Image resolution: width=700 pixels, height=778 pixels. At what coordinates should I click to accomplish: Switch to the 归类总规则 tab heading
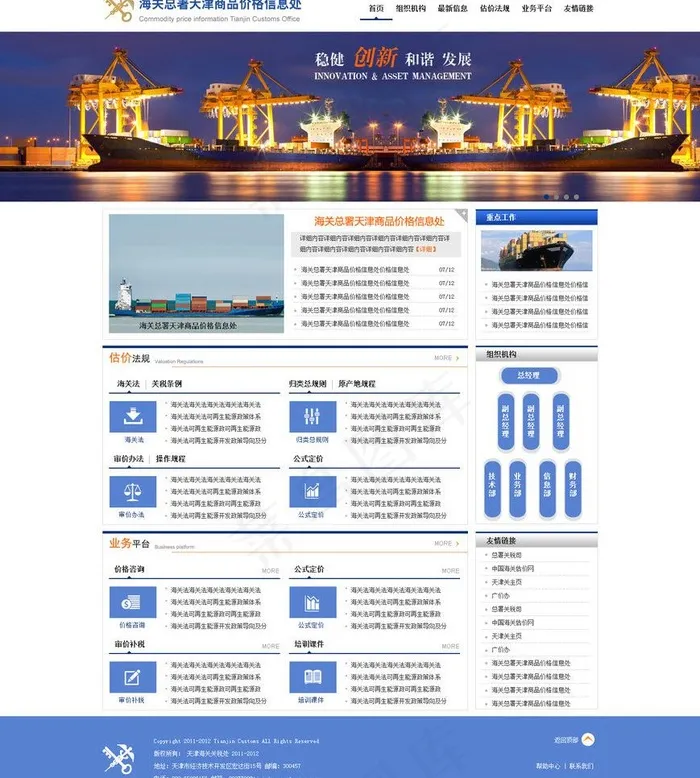[308, 384]
